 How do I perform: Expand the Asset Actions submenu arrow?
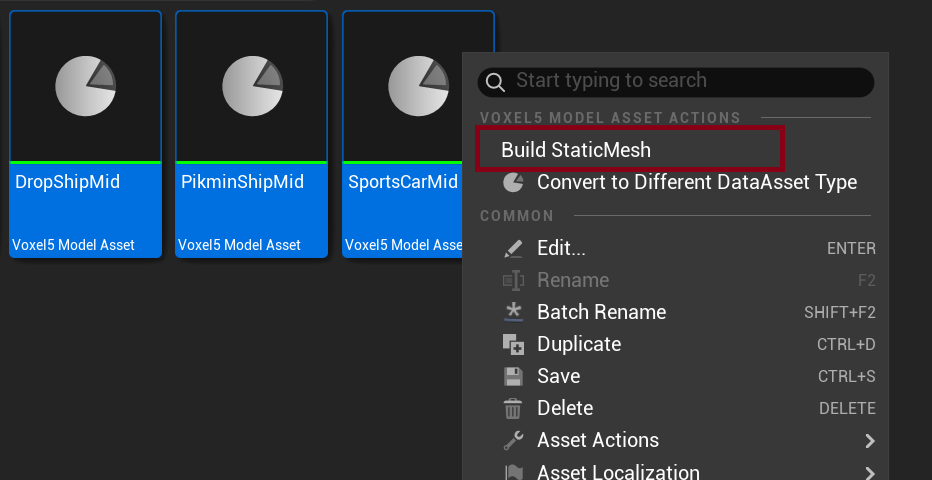[x=870, y=441]
